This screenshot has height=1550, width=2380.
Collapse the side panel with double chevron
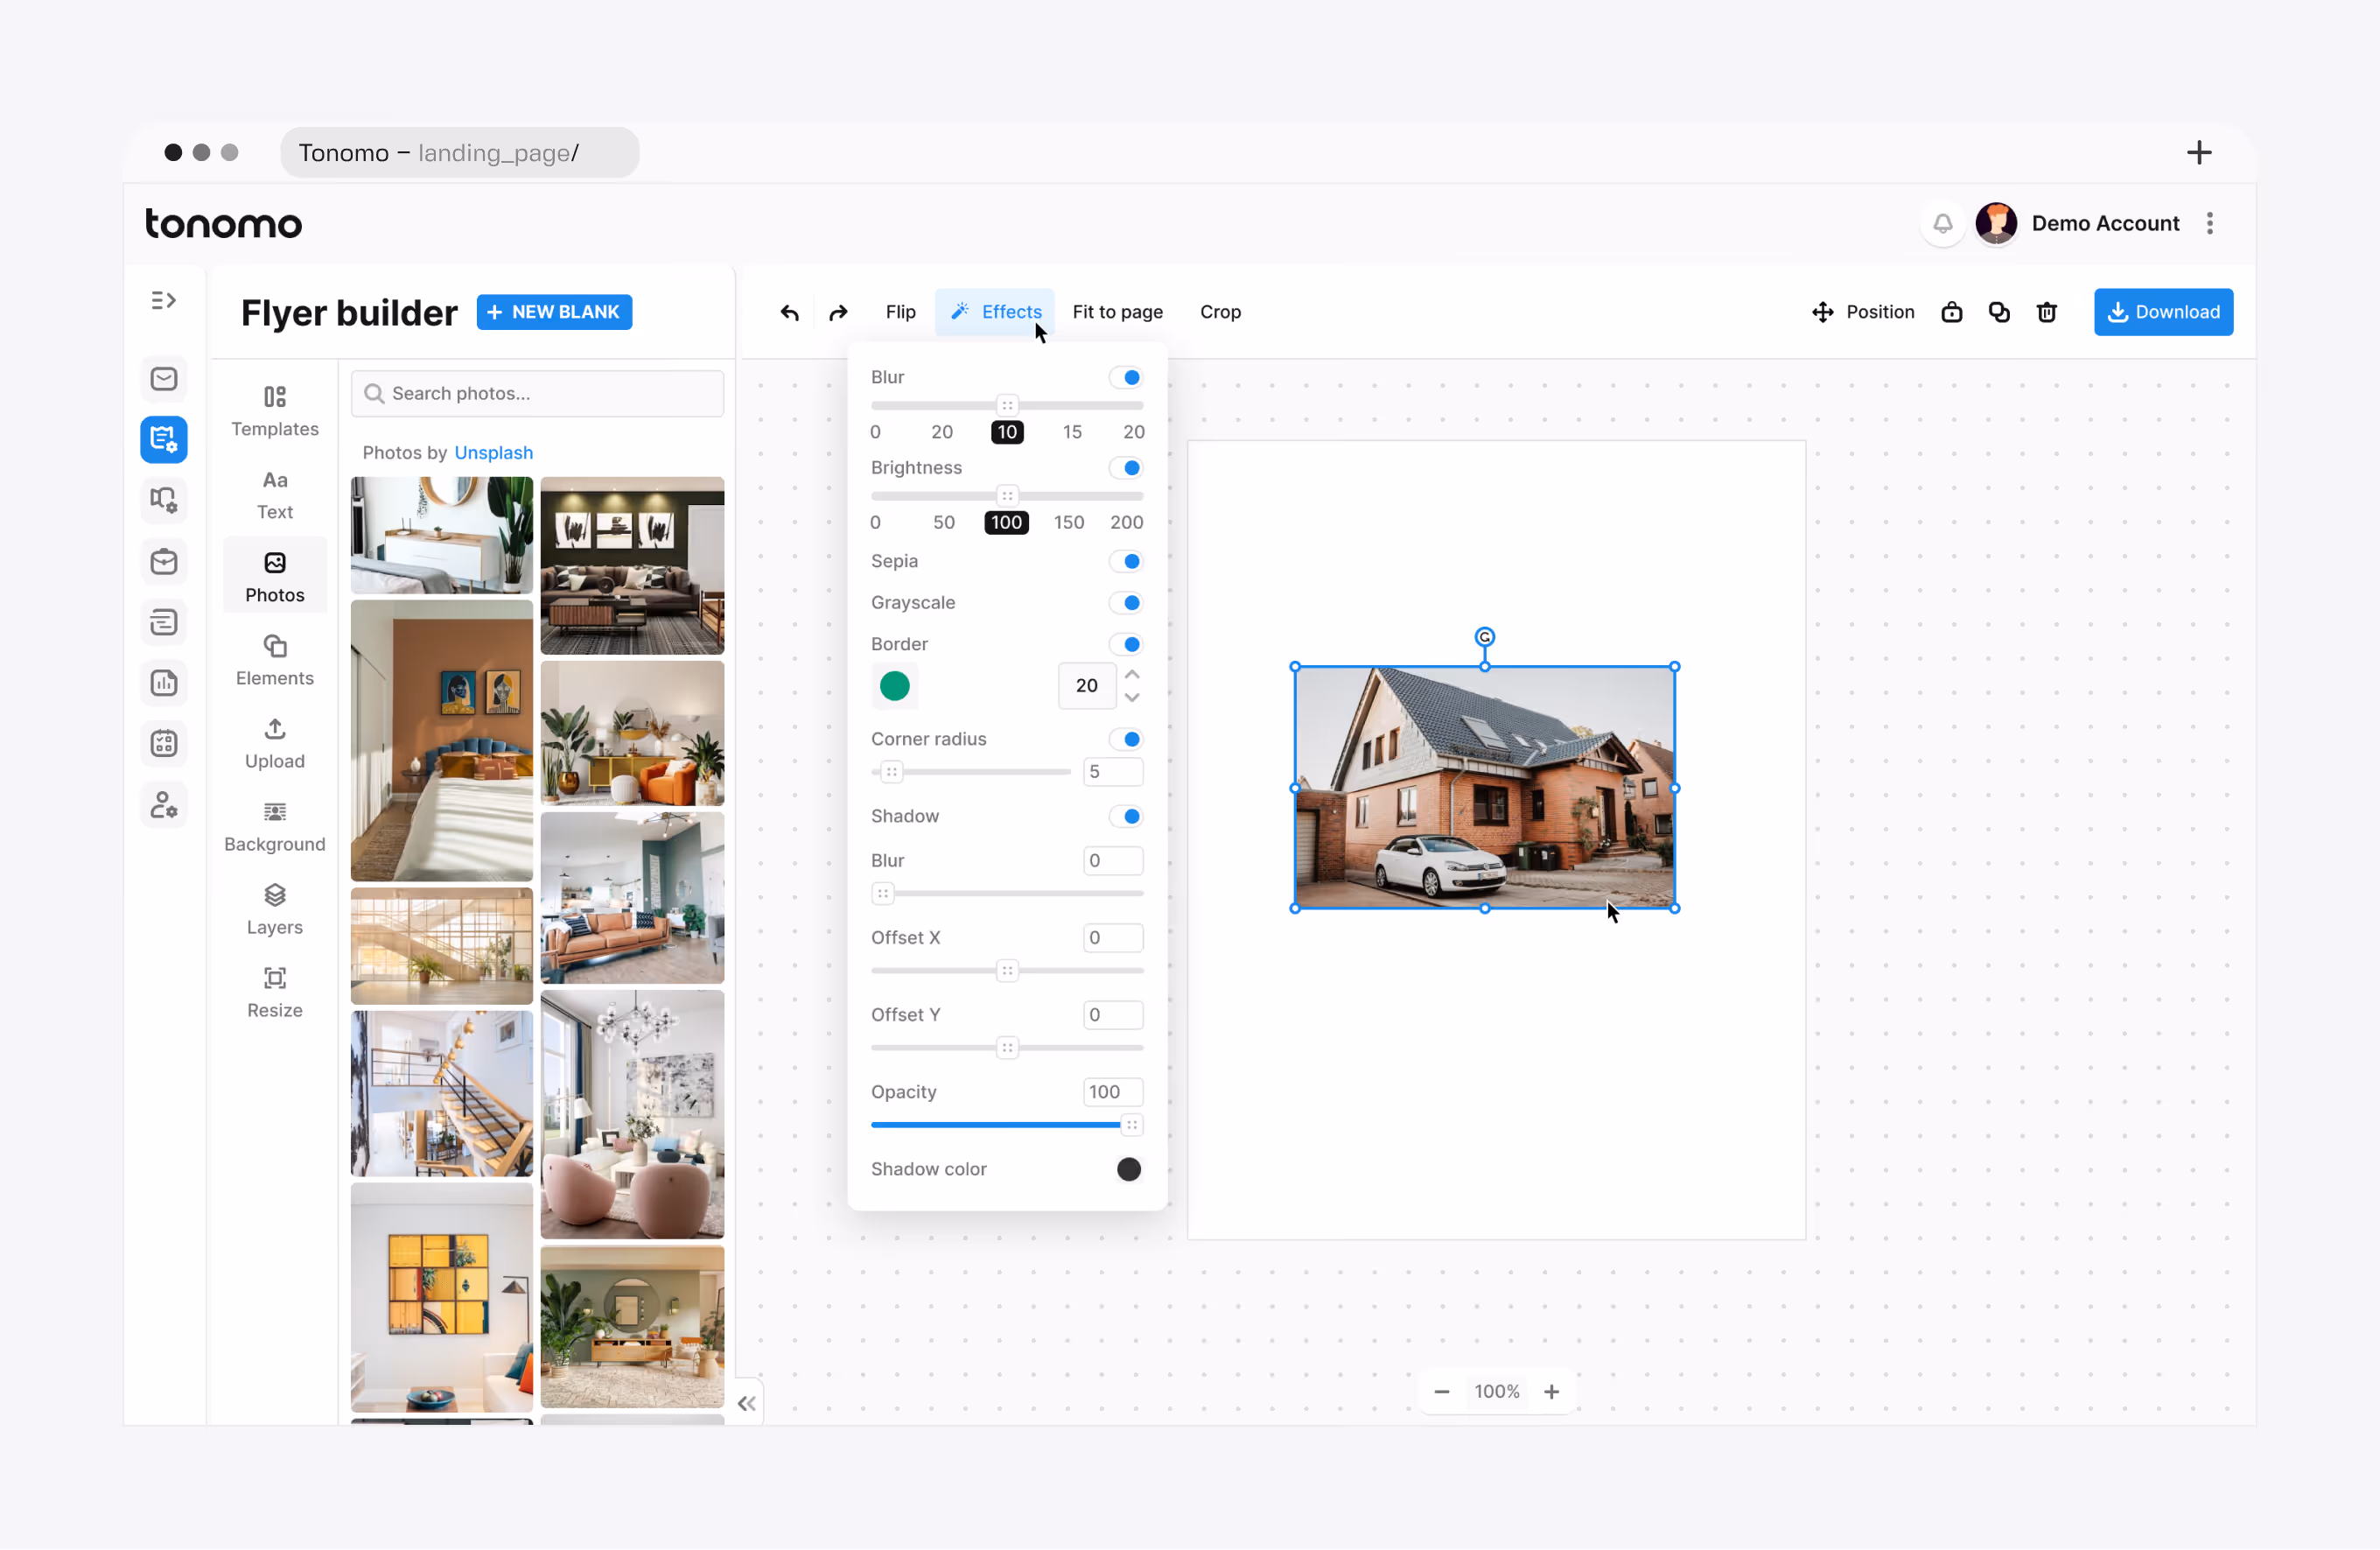(746, 1403)
